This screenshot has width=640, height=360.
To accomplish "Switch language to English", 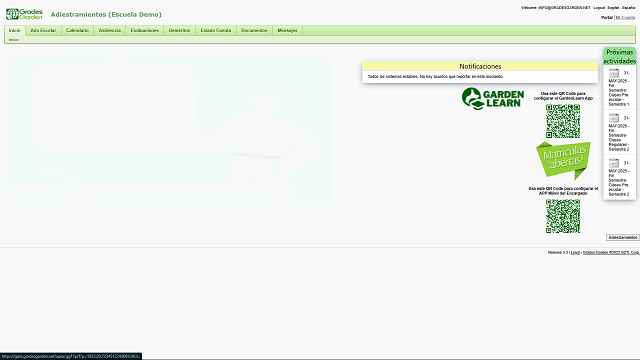I will 613,8.
